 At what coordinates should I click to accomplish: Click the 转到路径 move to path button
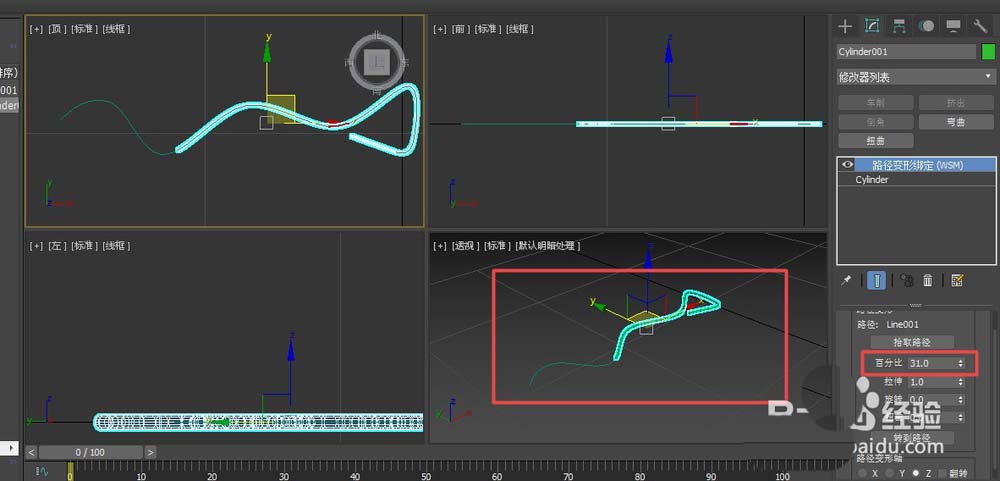(x=912, y=438)
